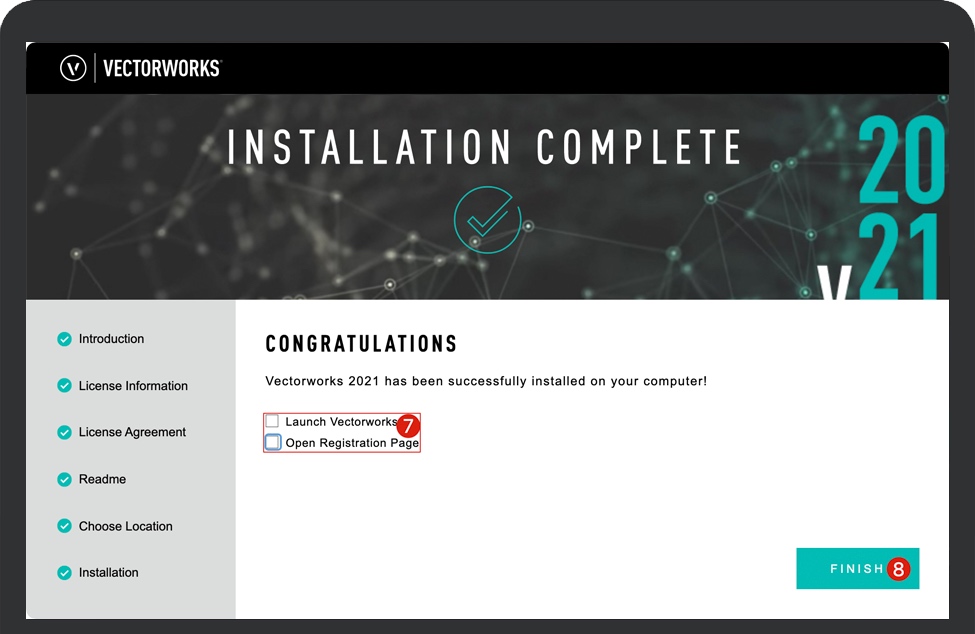Screen dimensions: 975x634
Task: Click the 'successfully installed on your computer' message
Action: click(x=486, y=381)
